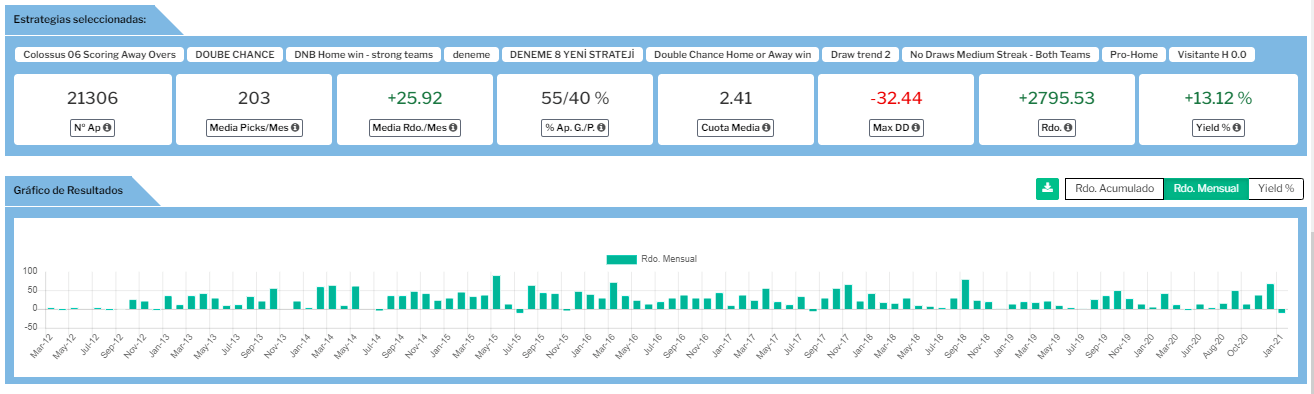The height and width of the screenshot is (394, 1314).
Task: Select Colossus 06 Scoring Away Overs strategy
Action: pos(100,54)
